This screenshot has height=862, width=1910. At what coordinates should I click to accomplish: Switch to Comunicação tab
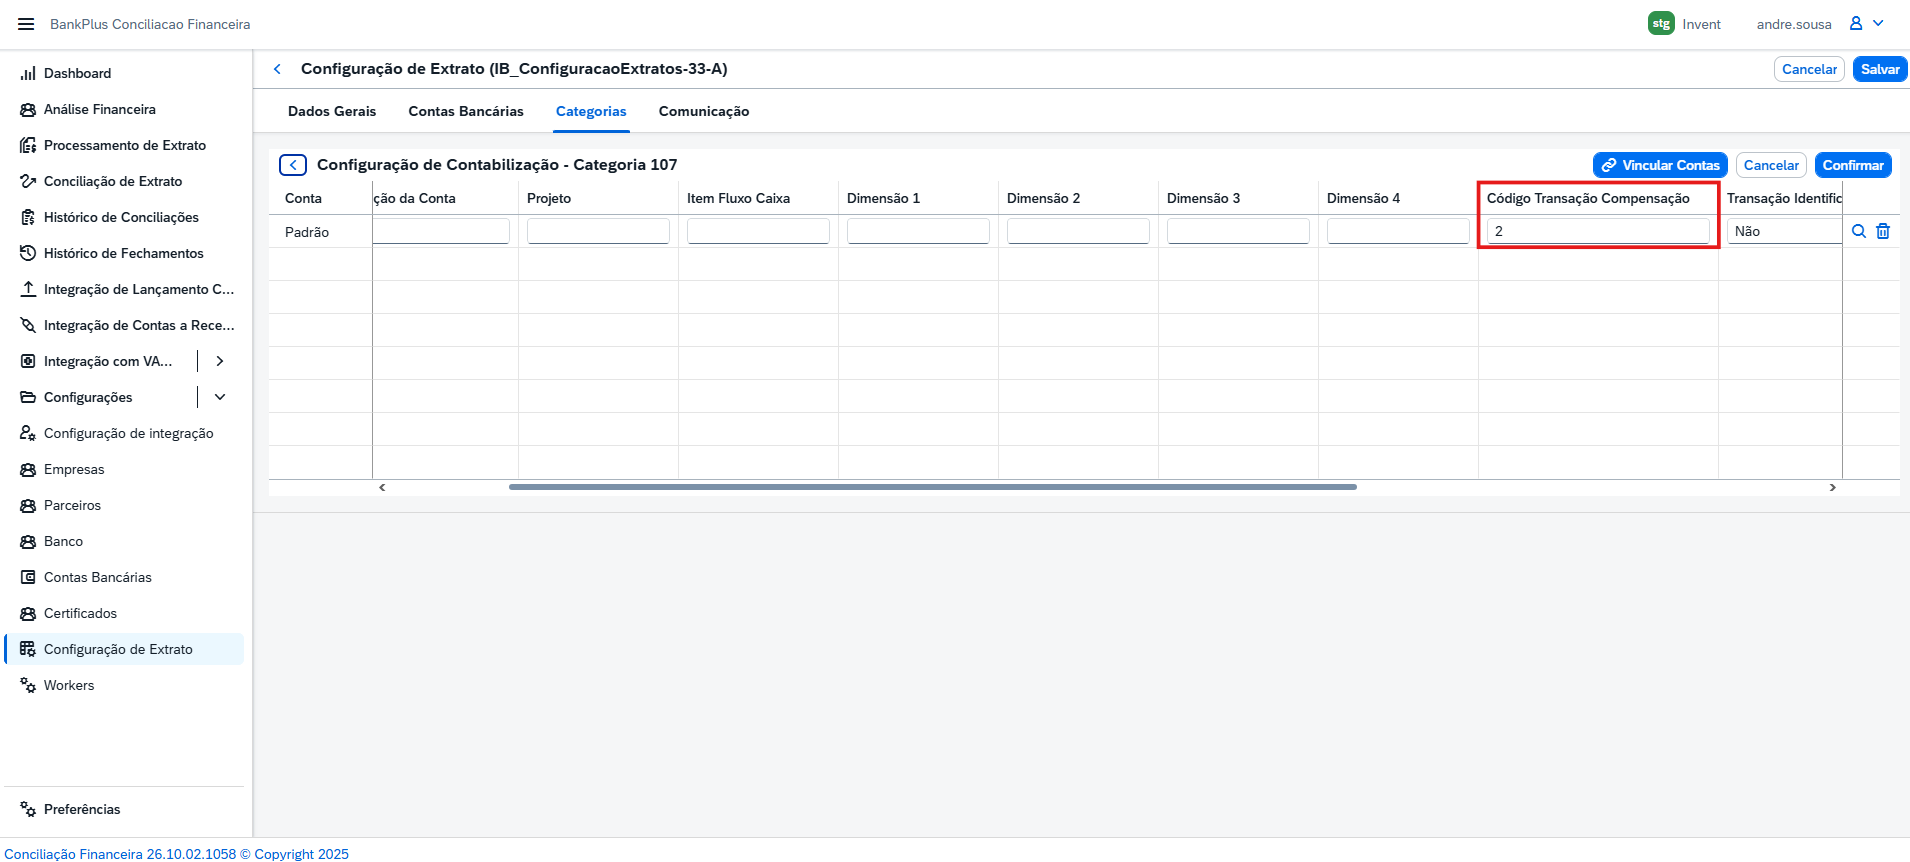coord(704,111)
